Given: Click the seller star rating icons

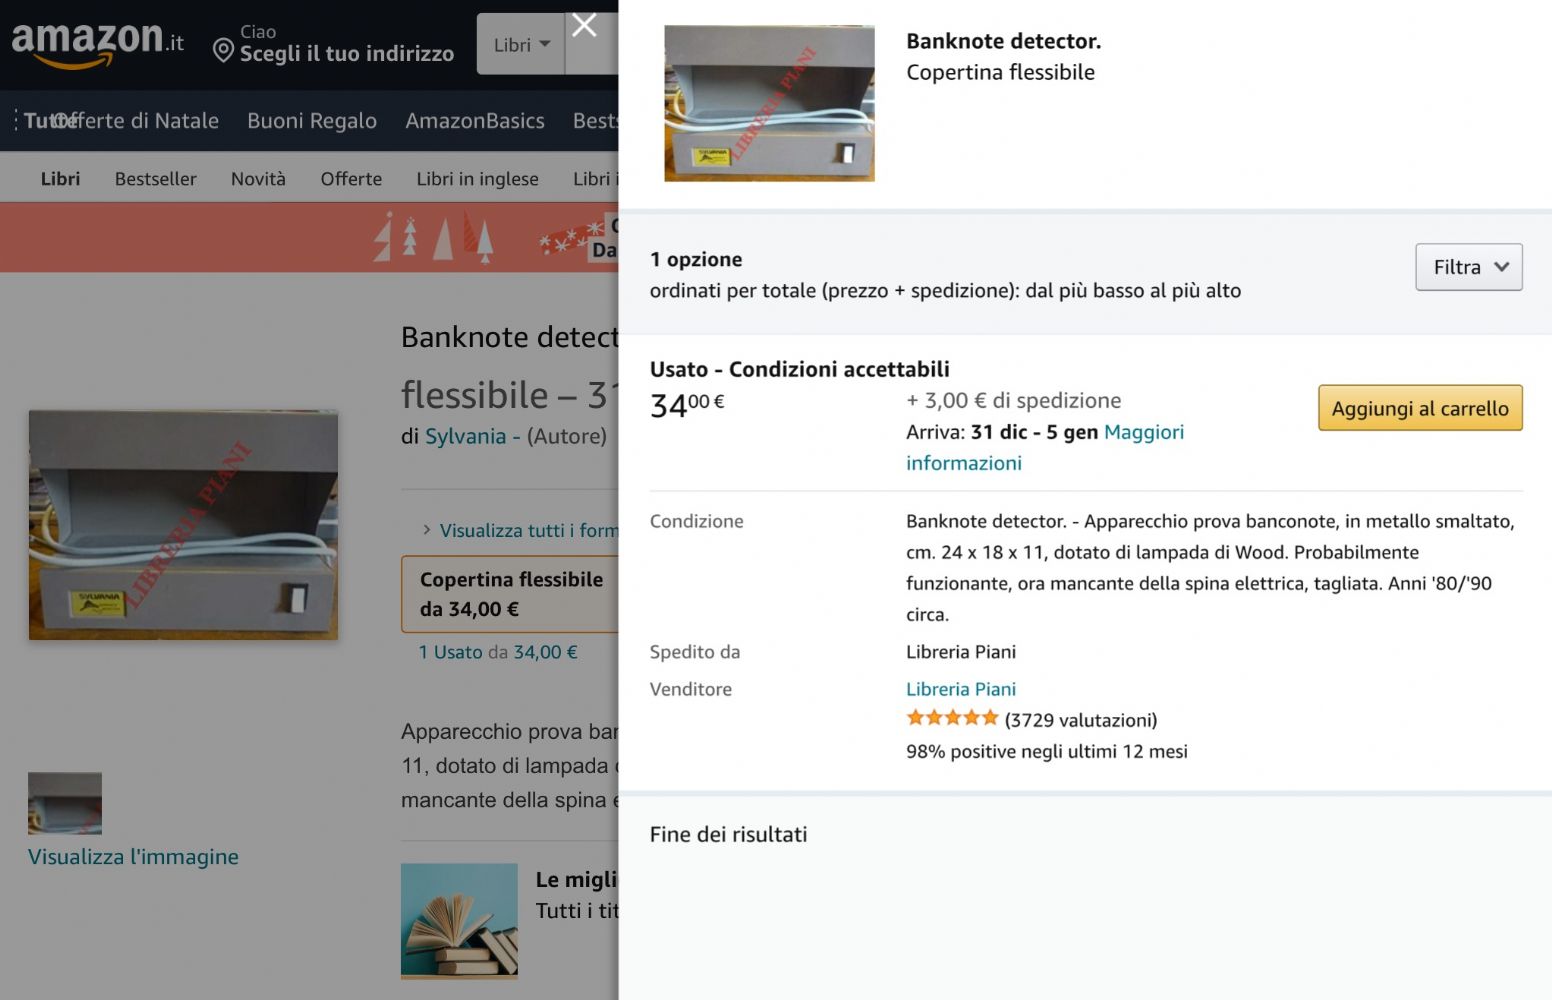Looking at the screenshot, I should point(952,718).
